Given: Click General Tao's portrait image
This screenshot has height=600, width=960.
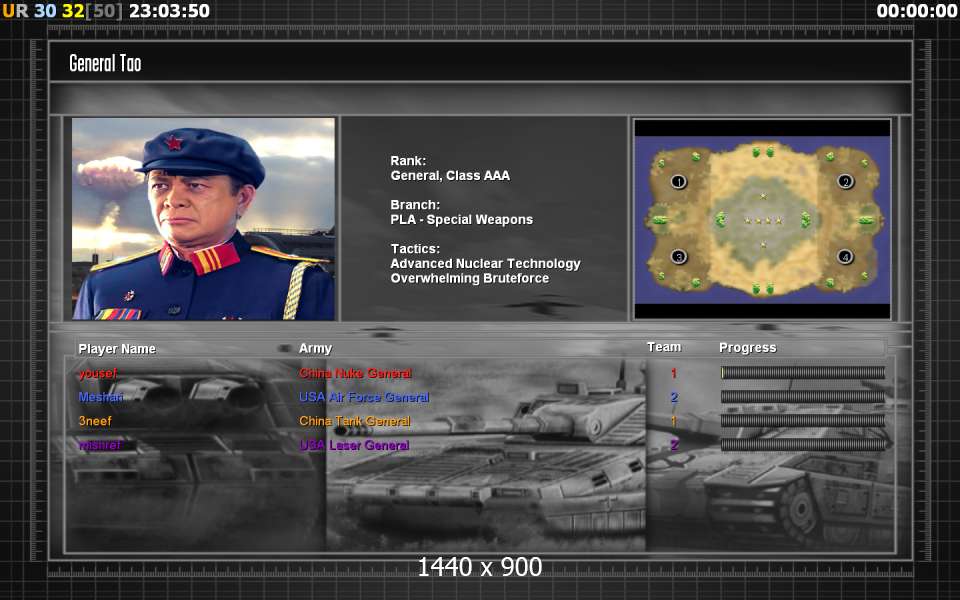Looking at the screenshot, I should pos(203,219).
